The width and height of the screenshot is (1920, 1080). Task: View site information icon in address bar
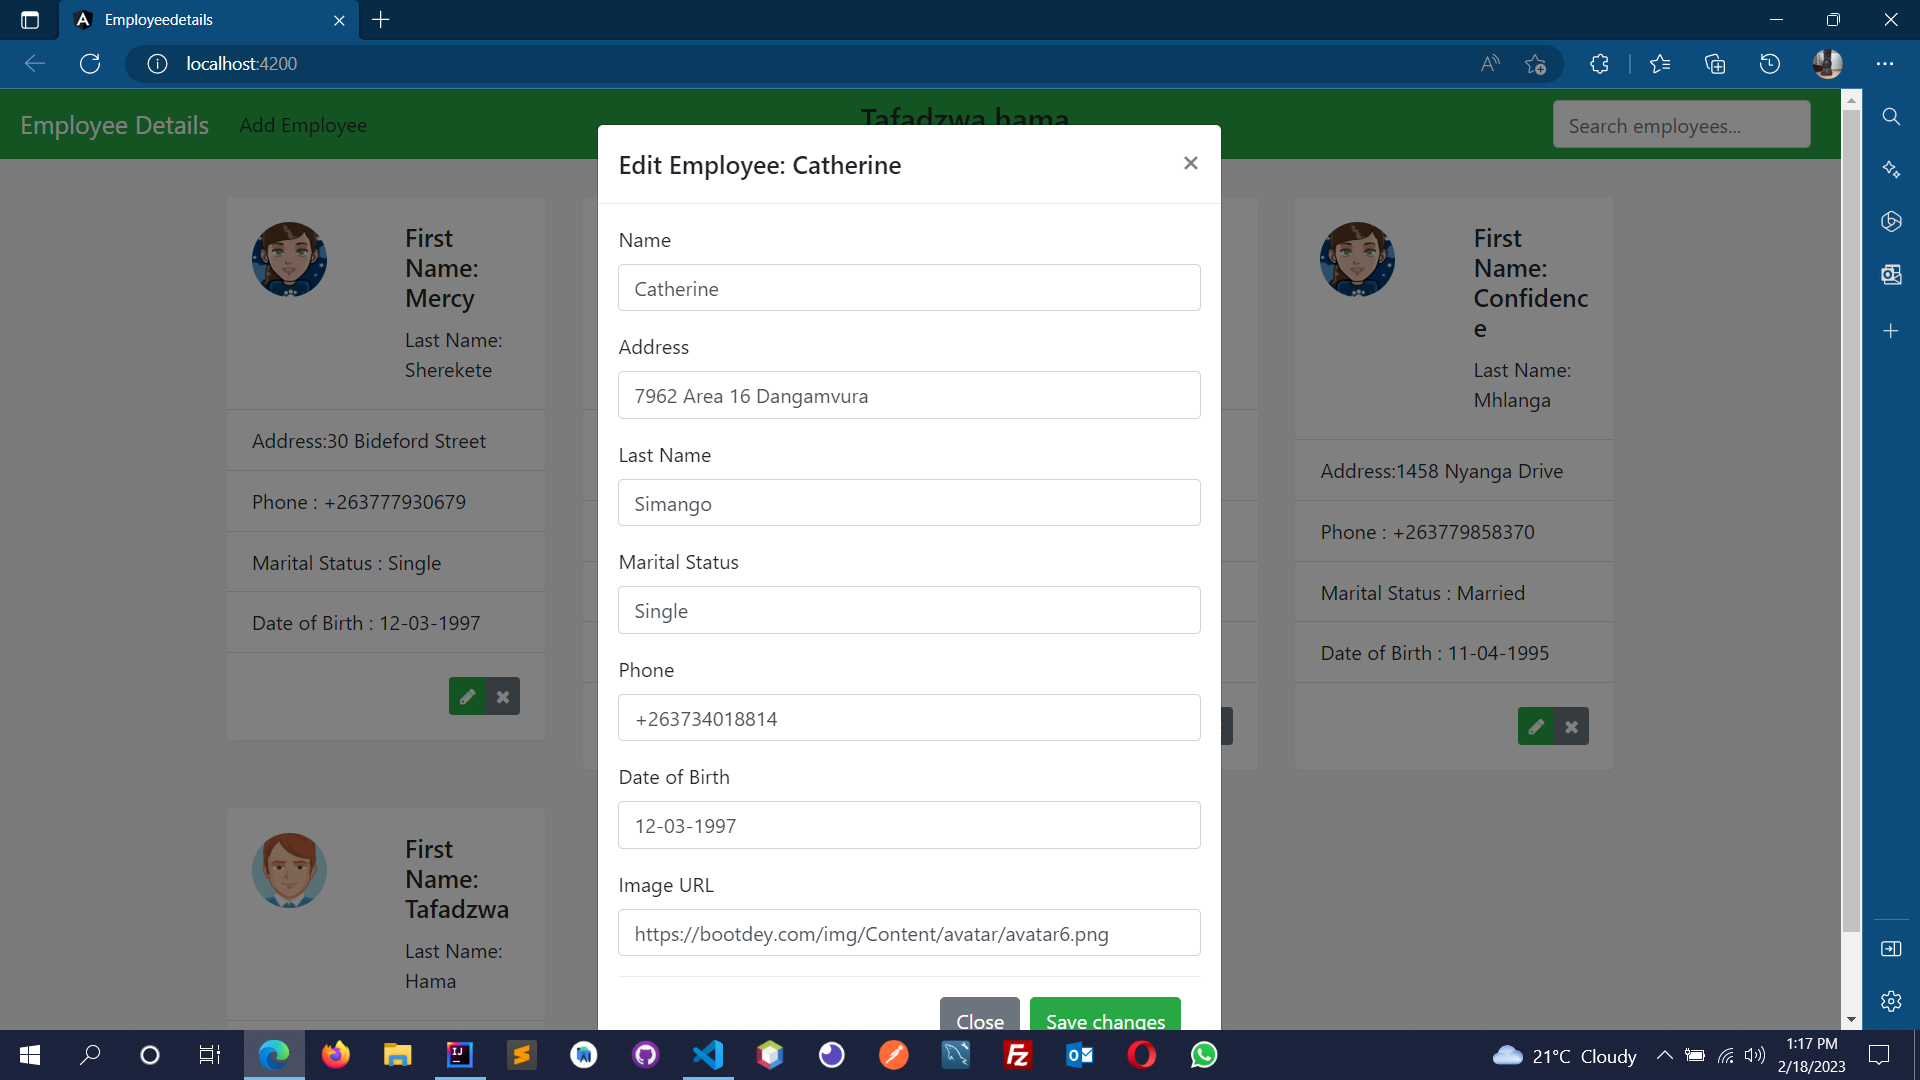pyautogui.click(x=157, y=64)
